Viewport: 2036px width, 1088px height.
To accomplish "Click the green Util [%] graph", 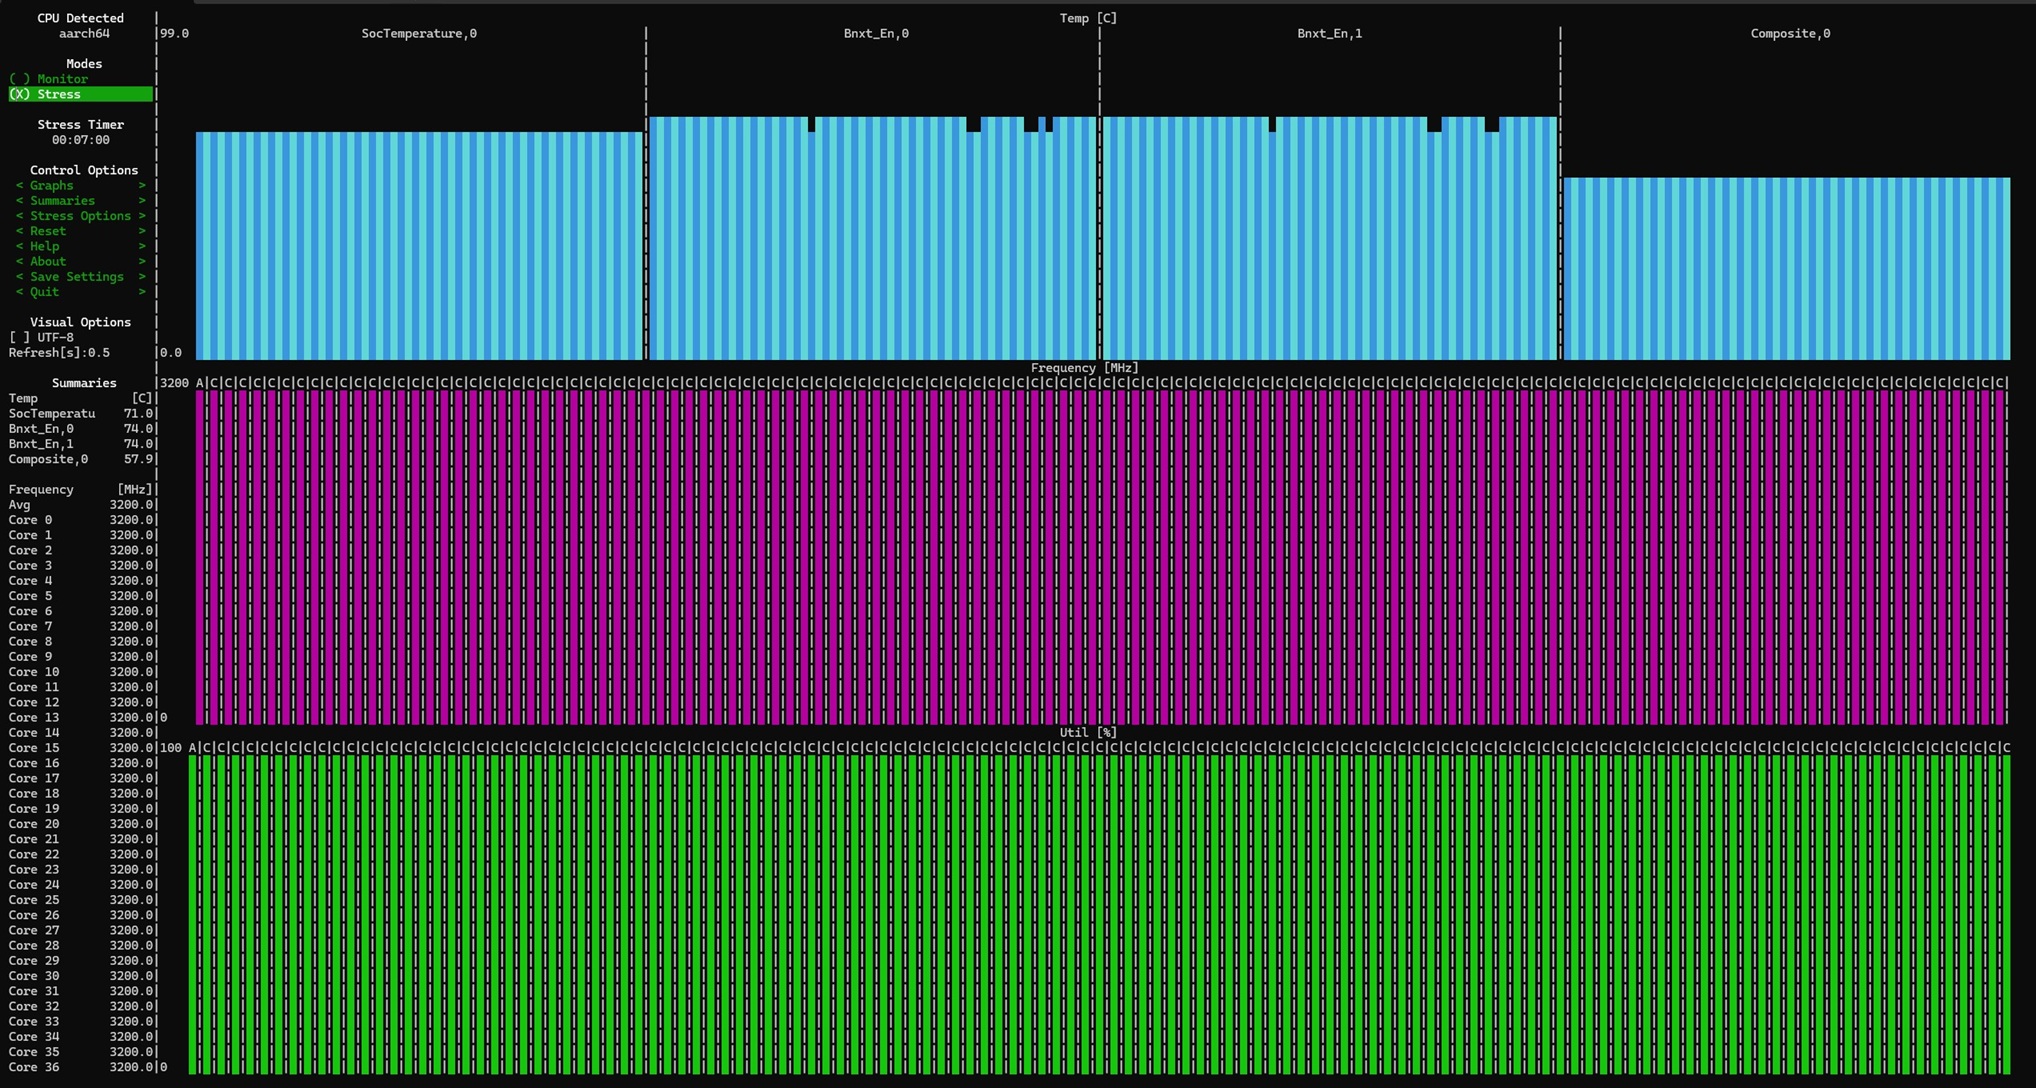I will pyautogui.click(x=1100, y=914).
